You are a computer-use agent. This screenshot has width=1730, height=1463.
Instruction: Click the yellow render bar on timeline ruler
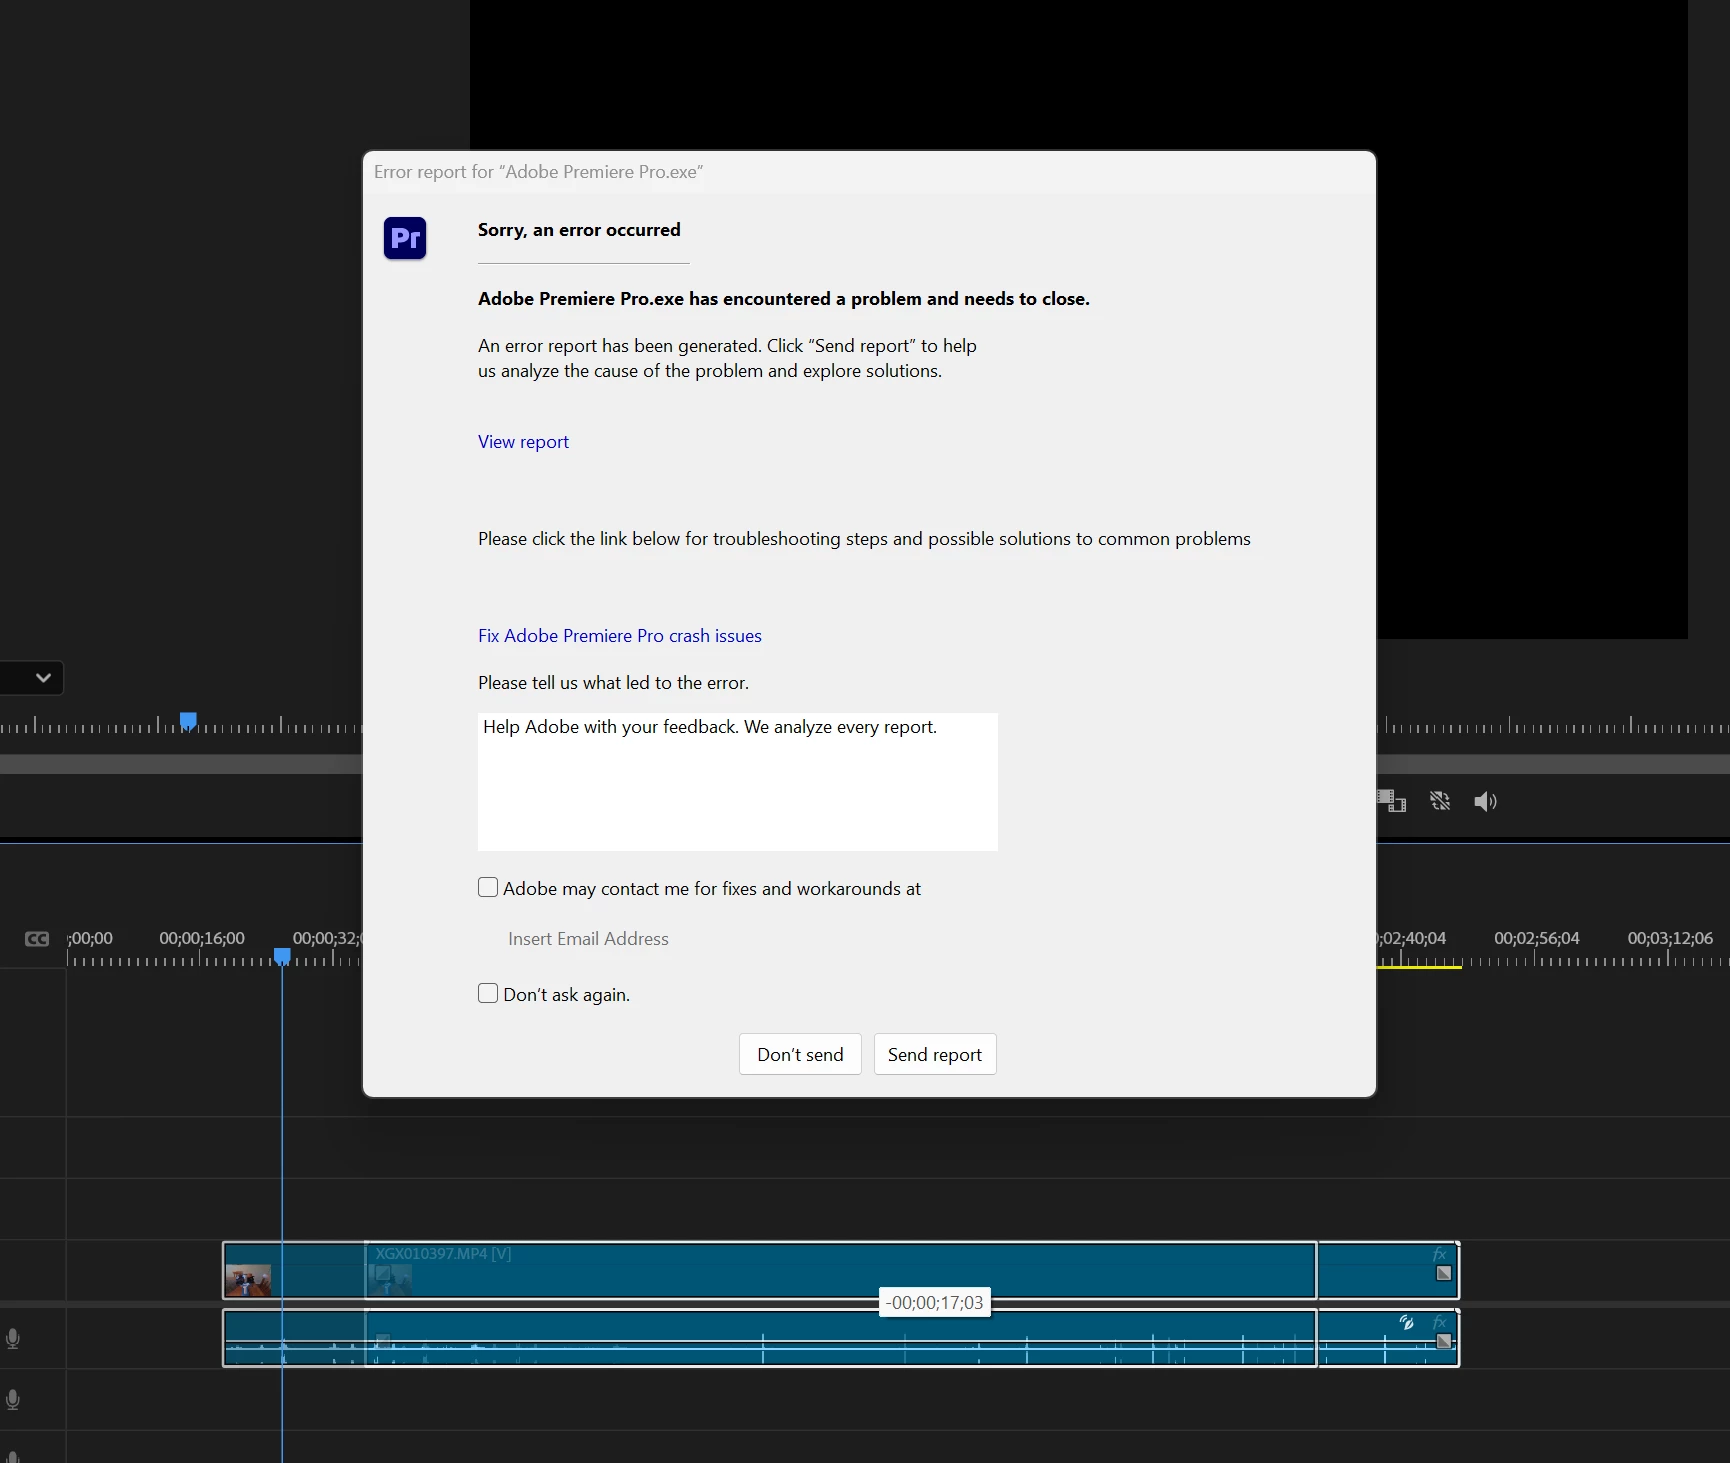tap(1419, 967)
